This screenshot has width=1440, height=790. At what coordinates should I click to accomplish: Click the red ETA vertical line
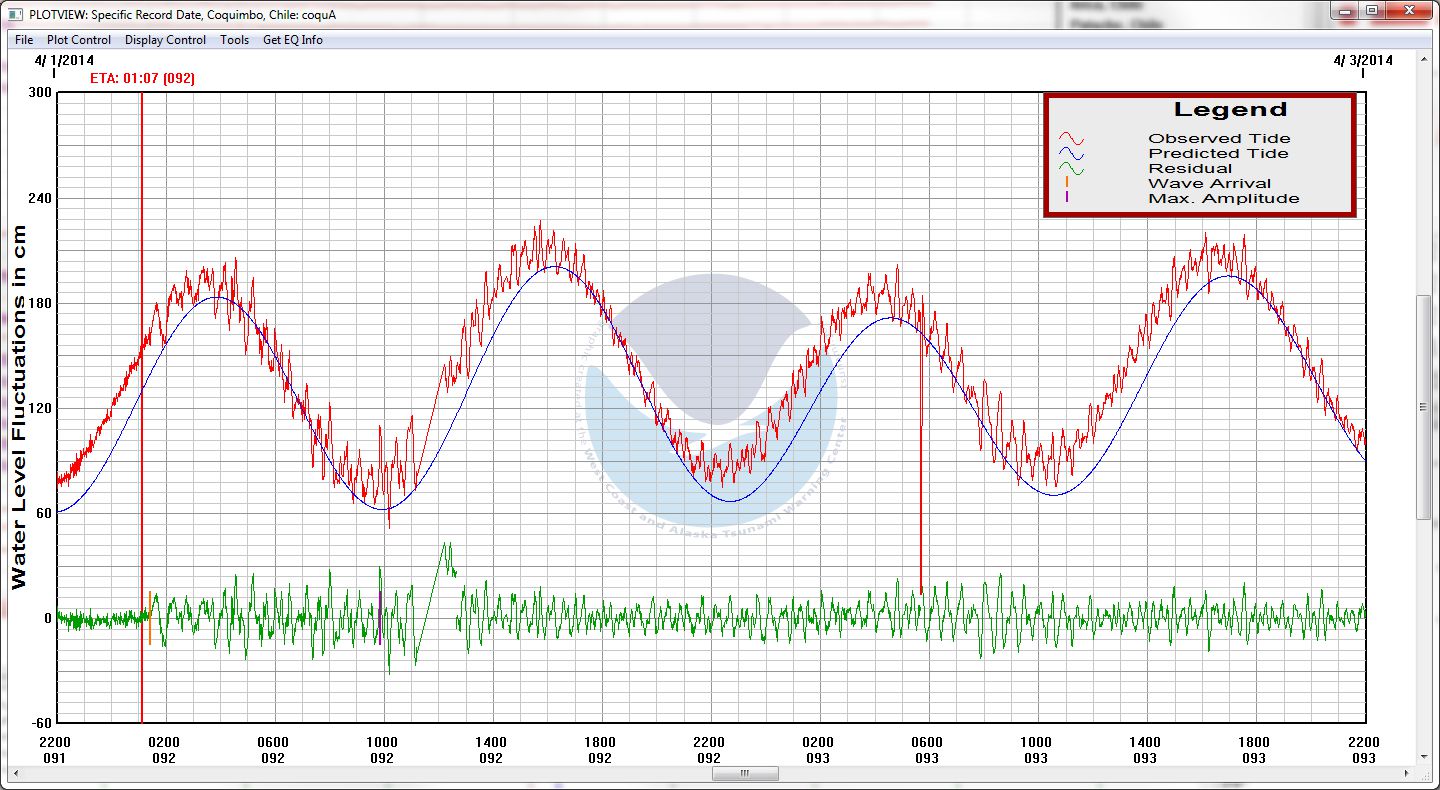(142, 407)
